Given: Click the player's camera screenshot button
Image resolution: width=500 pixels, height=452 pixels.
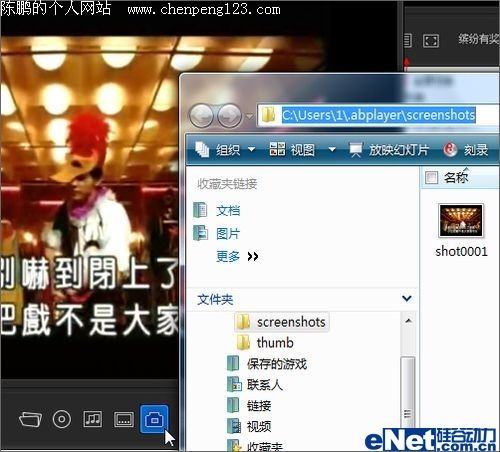Looking at the screenshot, I should pos(154,419).
